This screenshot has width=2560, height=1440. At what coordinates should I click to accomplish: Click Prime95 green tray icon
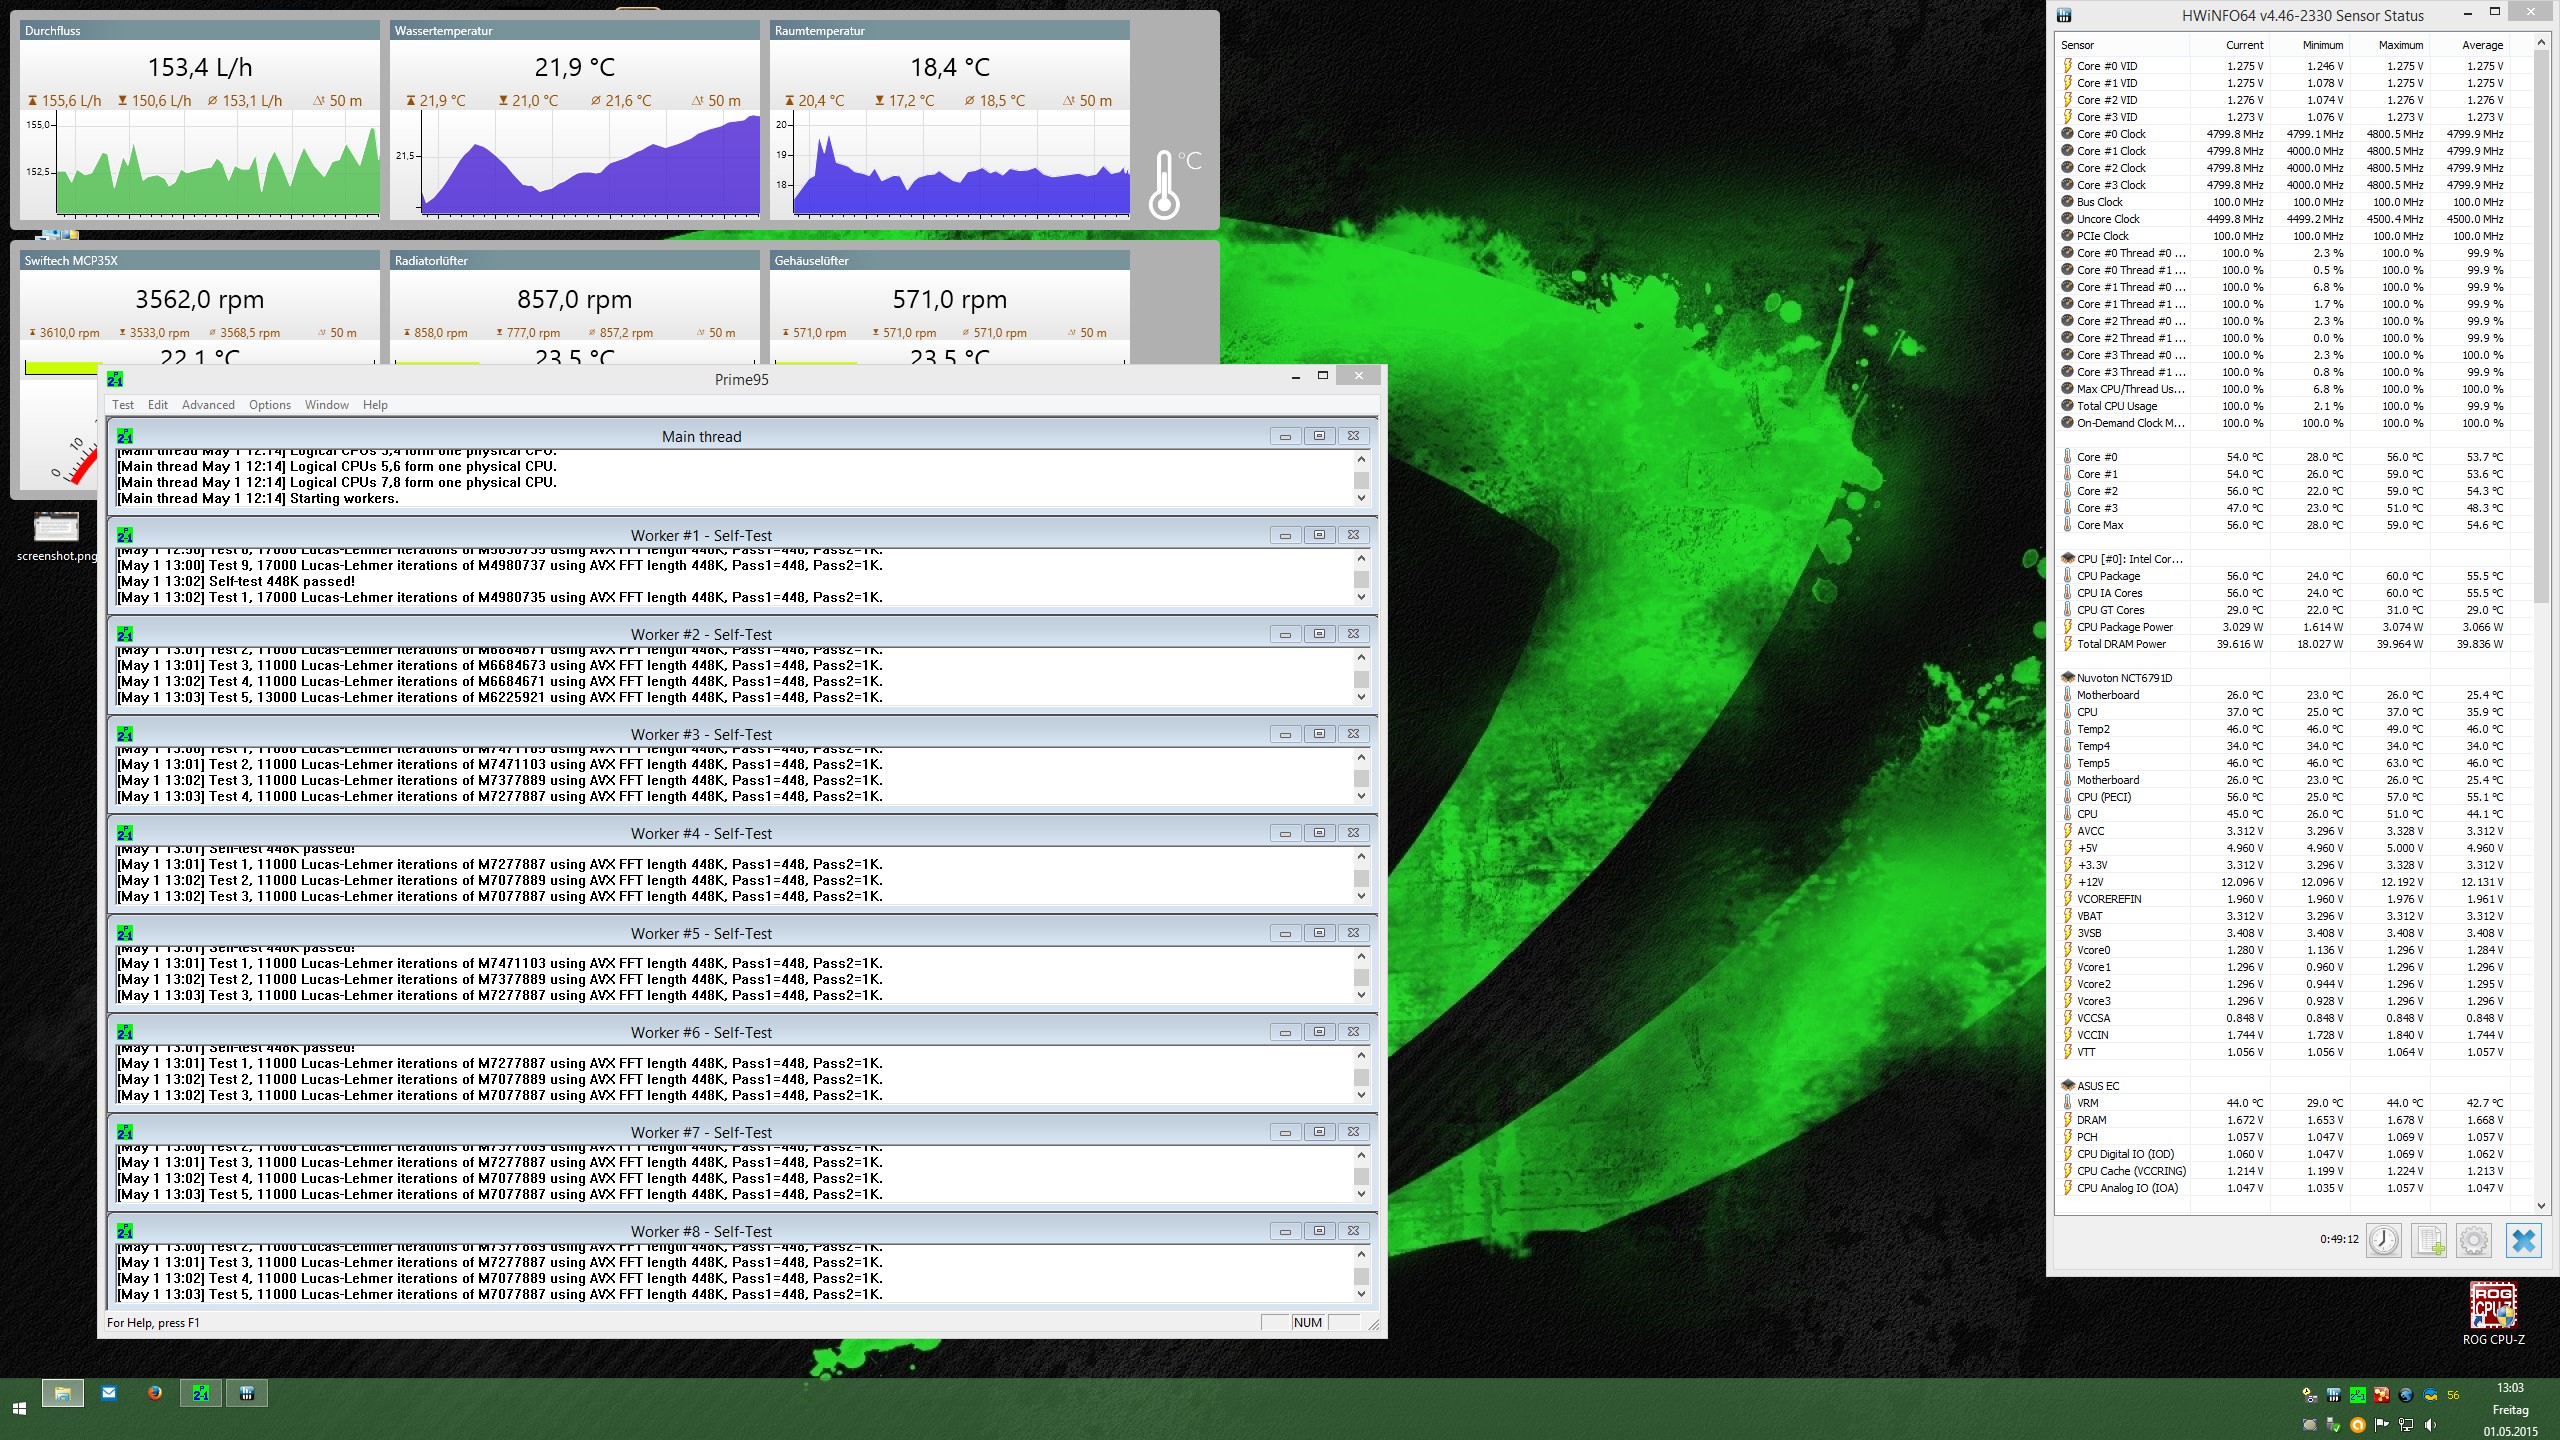(x=2357, y=1395)
